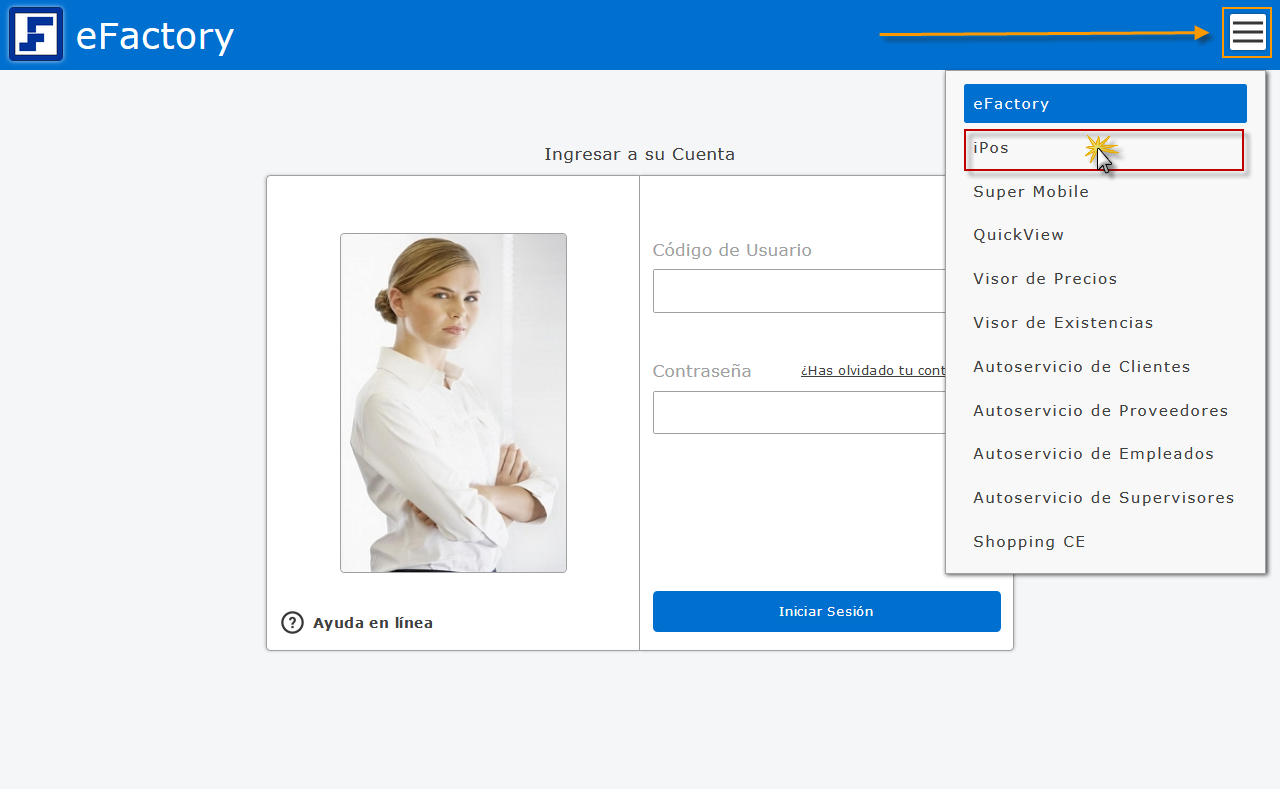Select Visor de Precios option

pos(1045,279)
